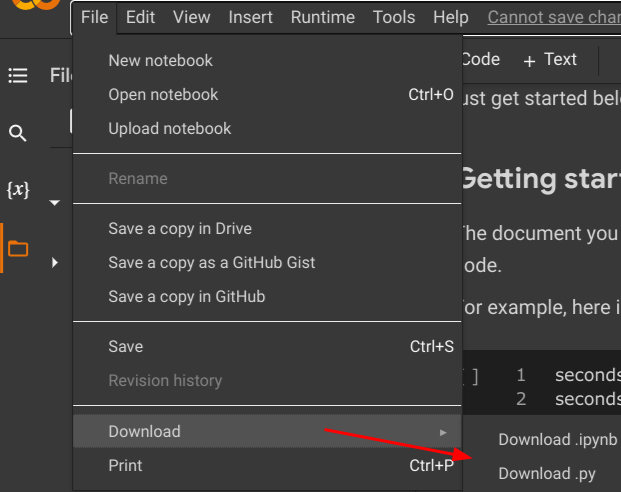621x492 pixels.
Task: Add a Code cell button
Action: (x=480, y=59)
